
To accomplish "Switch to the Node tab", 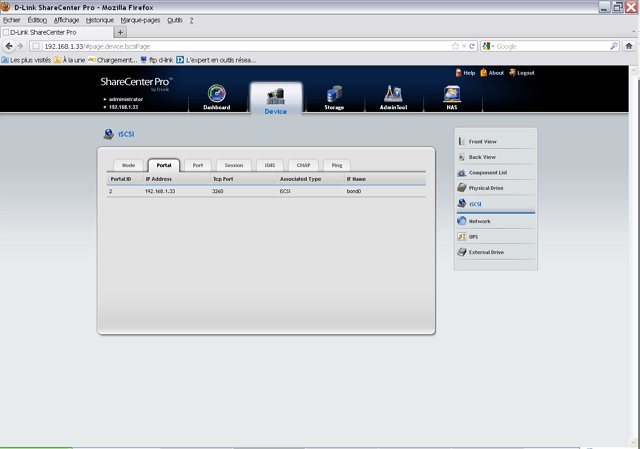I will coord(128,165).
